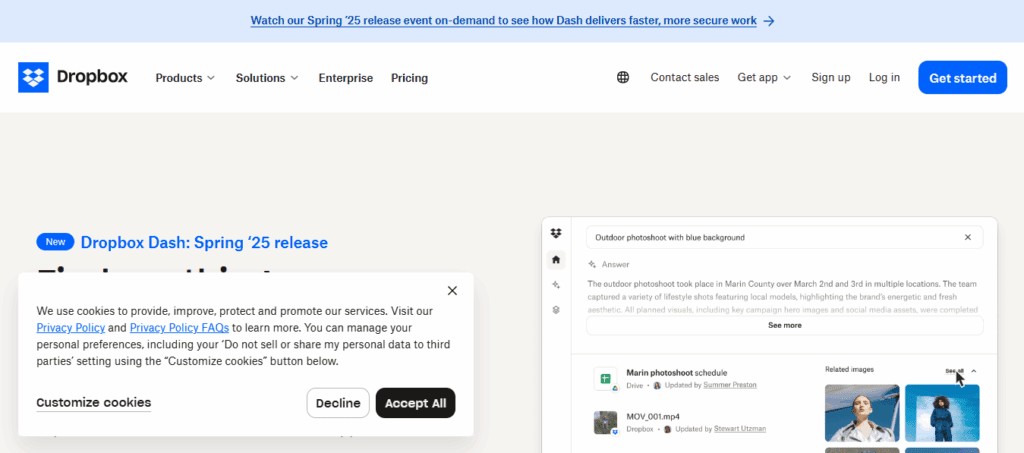Click the New badge

tap(56, 242)
